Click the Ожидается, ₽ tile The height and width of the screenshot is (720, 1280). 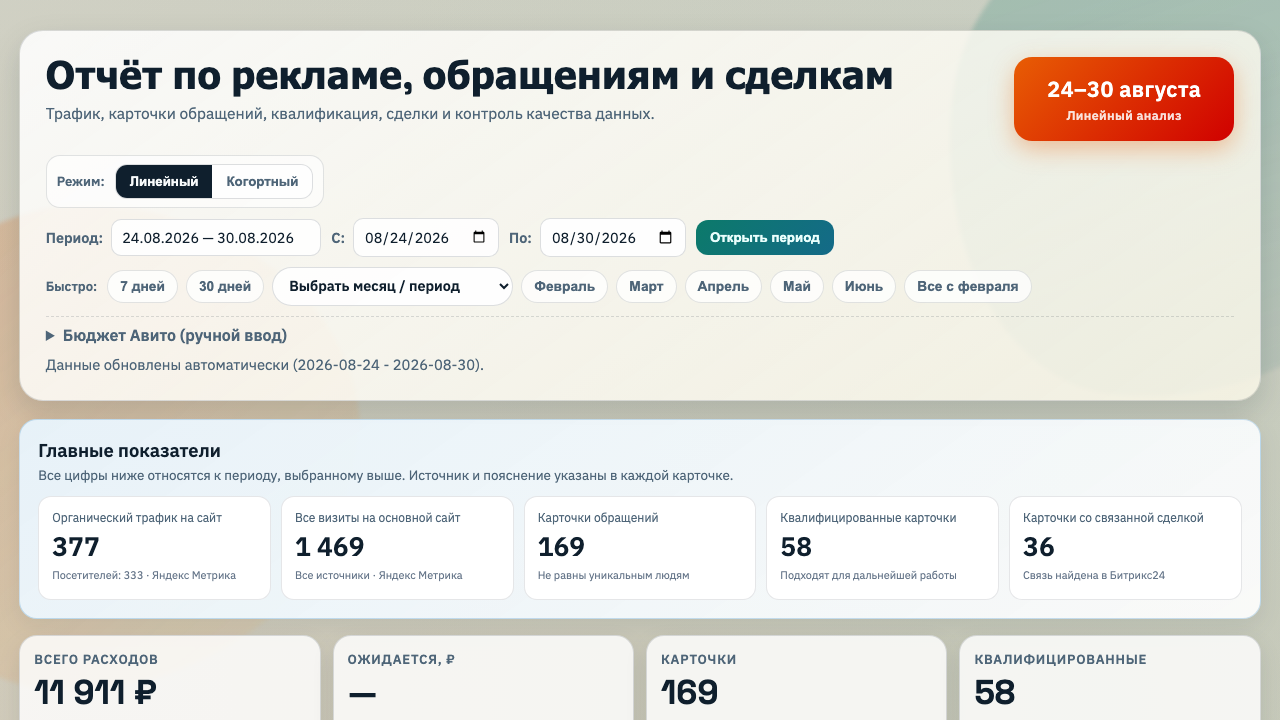tap(483, 678)
